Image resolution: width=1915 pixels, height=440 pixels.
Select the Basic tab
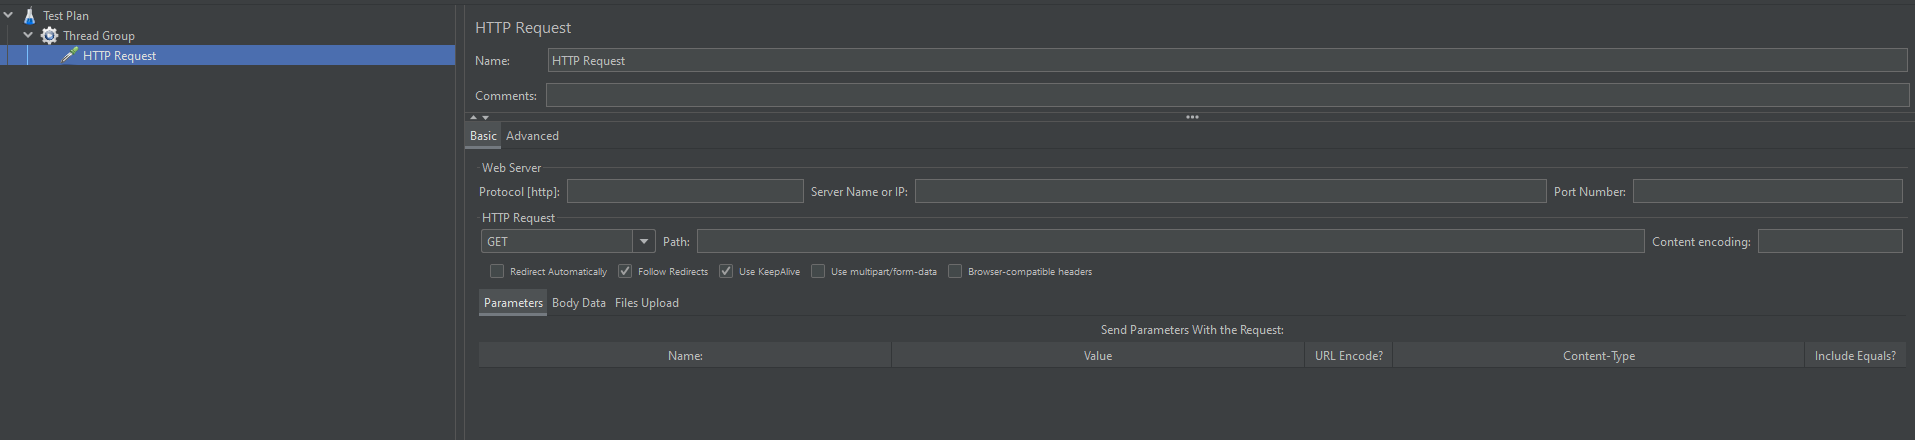[483, 136]
